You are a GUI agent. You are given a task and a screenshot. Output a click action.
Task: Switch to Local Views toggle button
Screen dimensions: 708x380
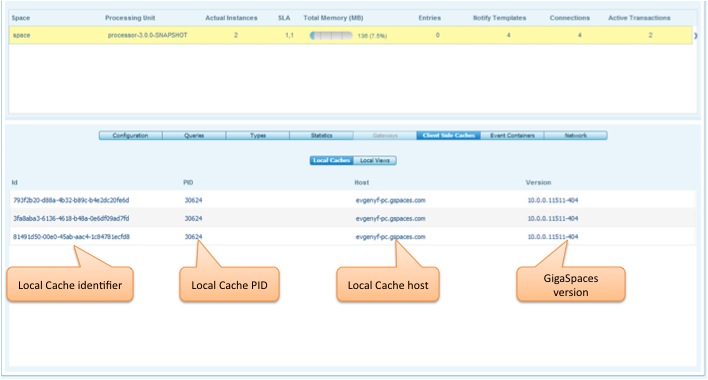375,160
